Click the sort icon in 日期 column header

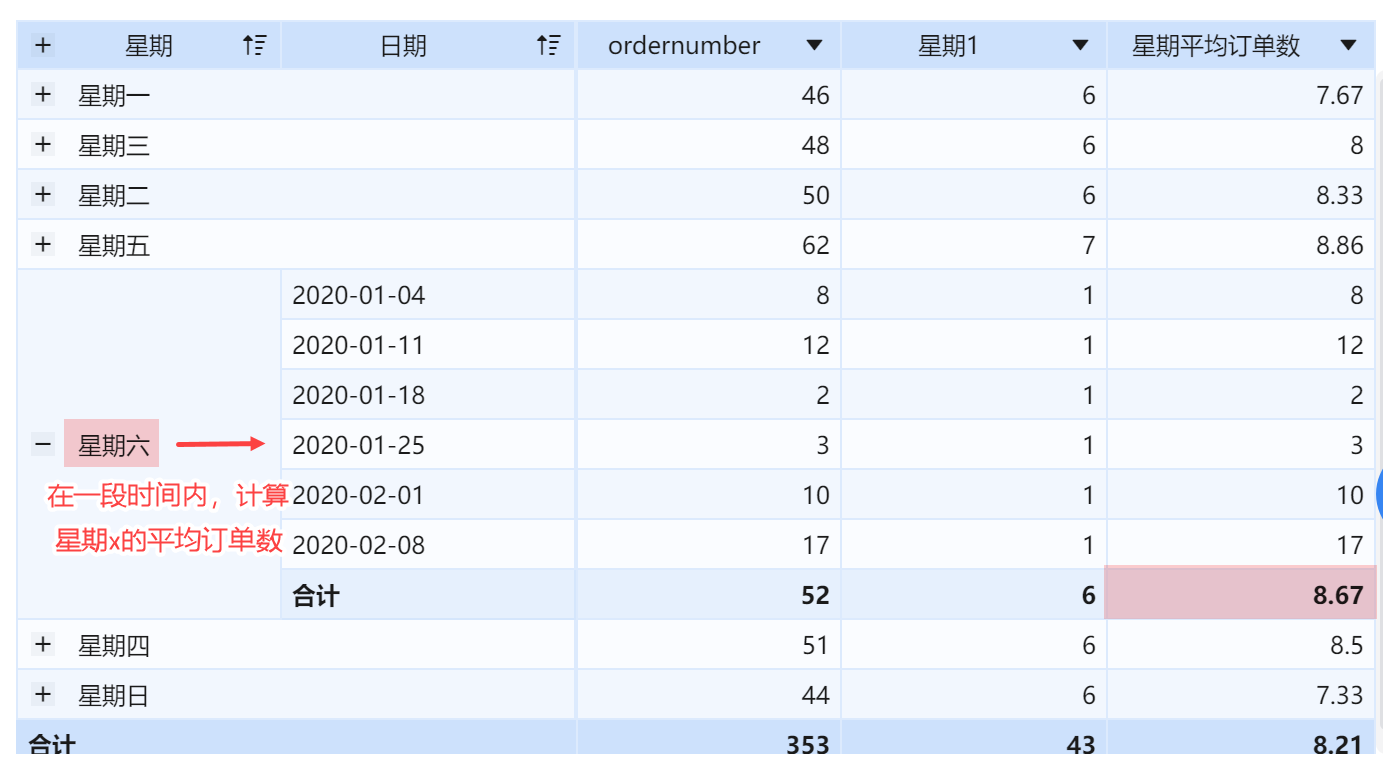(x=548, y=45)
